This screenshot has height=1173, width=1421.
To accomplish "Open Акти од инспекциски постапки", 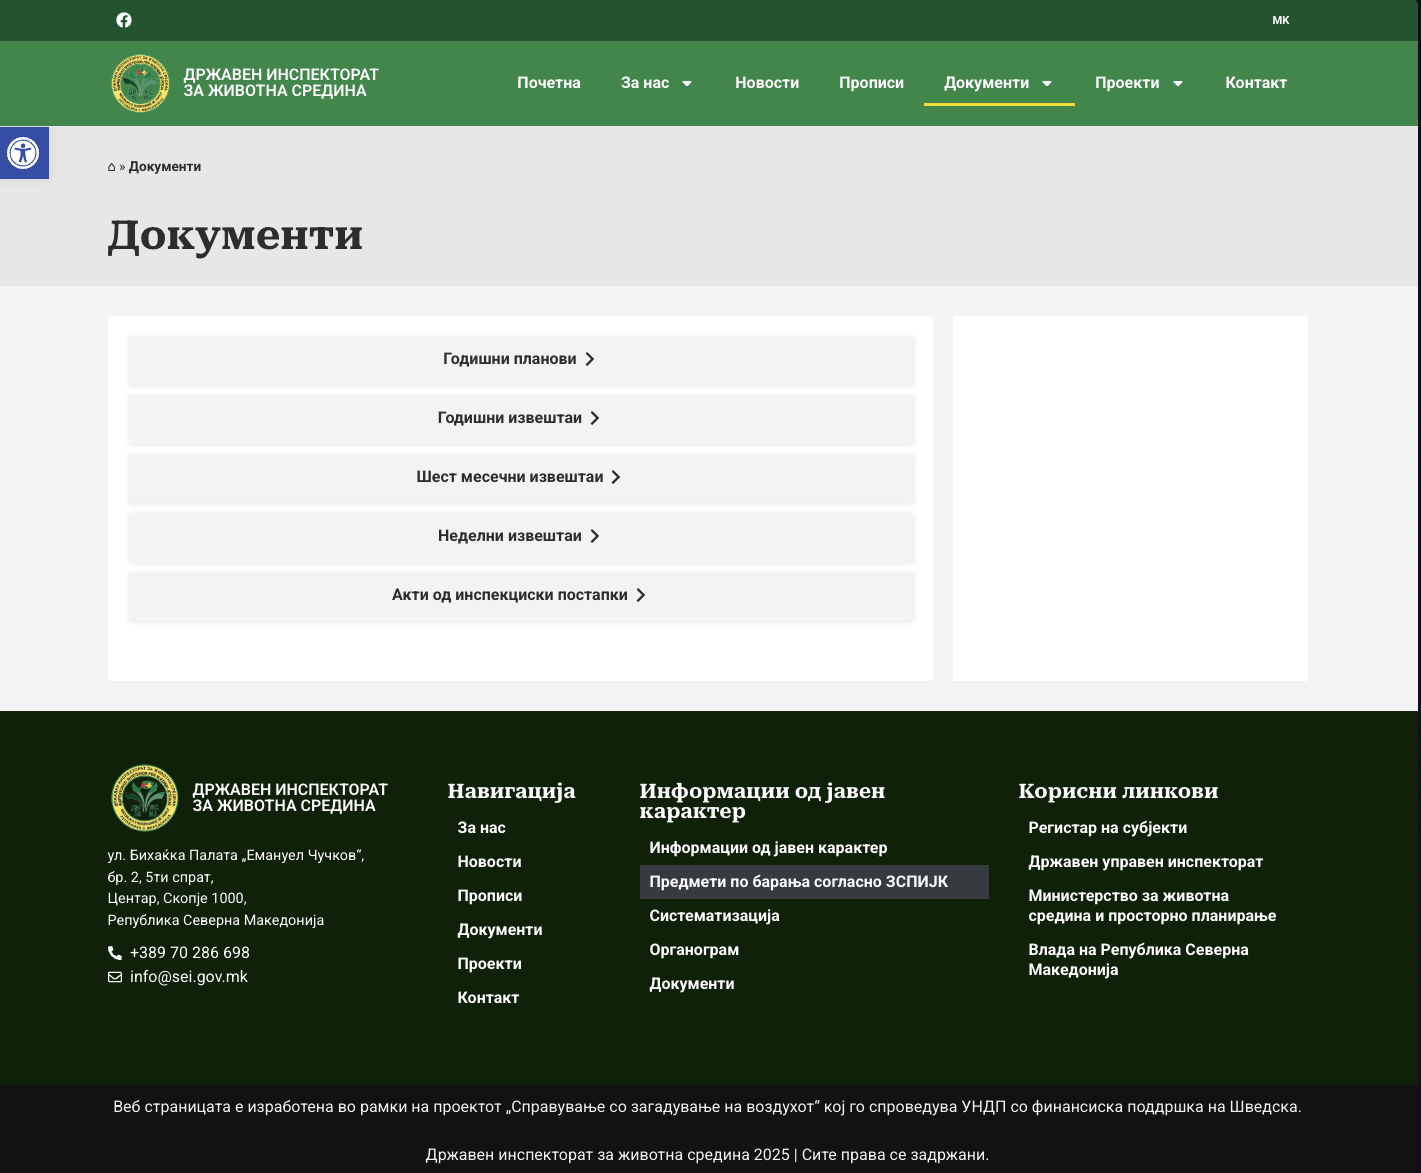I will tap(520, 595).
